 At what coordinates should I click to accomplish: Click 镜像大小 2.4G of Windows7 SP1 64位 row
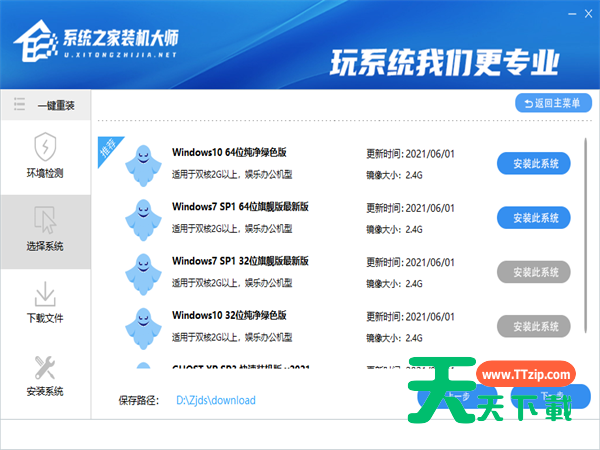[x=394, y=230]
